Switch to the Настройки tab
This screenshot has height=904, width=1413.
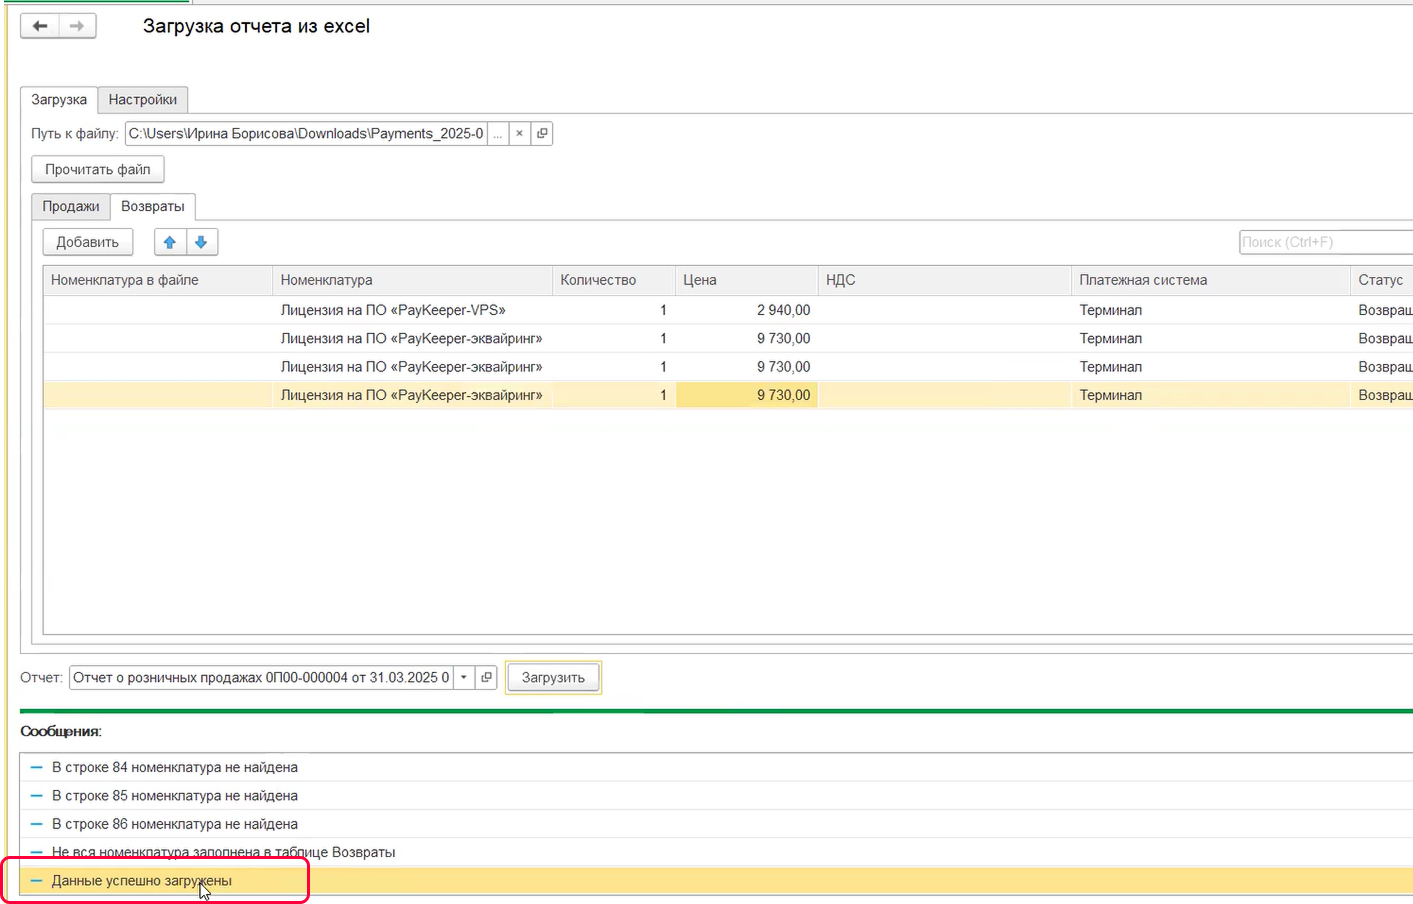tap(143, 100)
